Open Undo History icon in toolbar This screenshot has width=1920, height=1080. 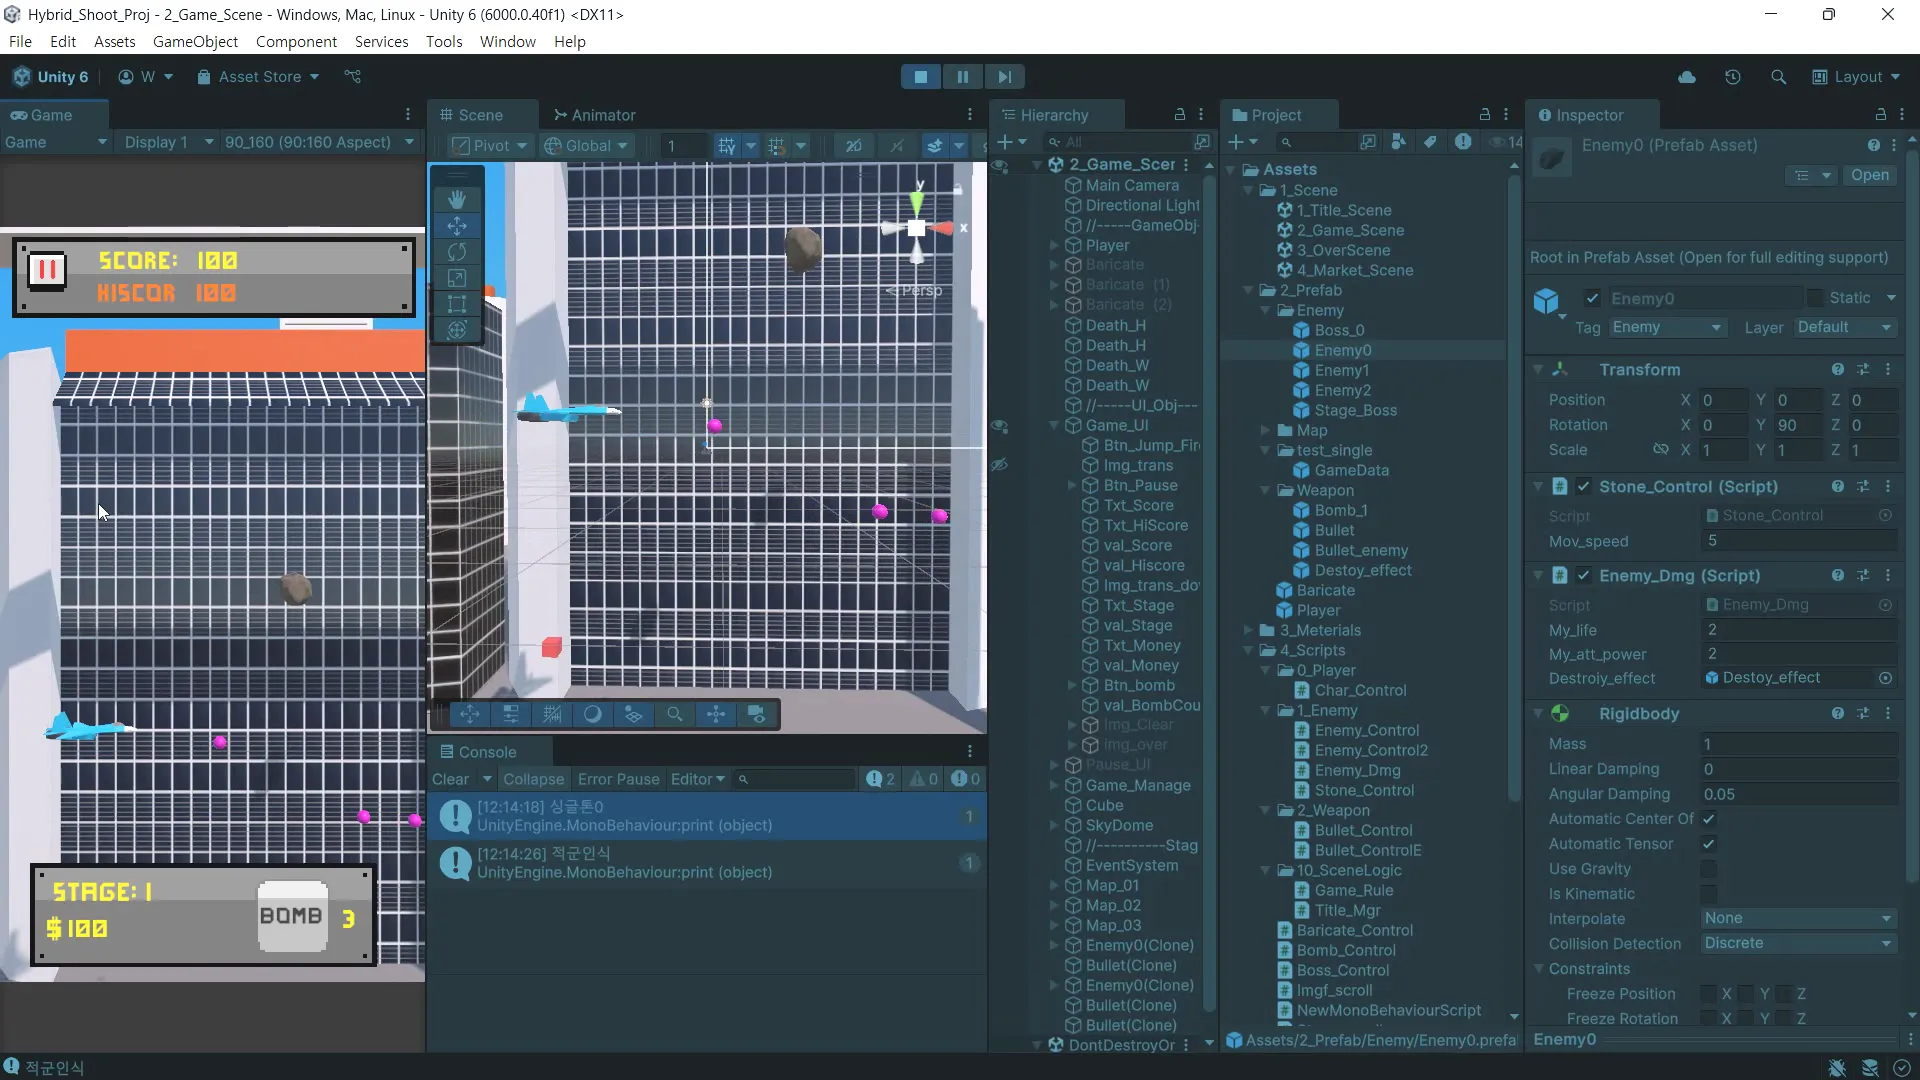pos(1733,77)
